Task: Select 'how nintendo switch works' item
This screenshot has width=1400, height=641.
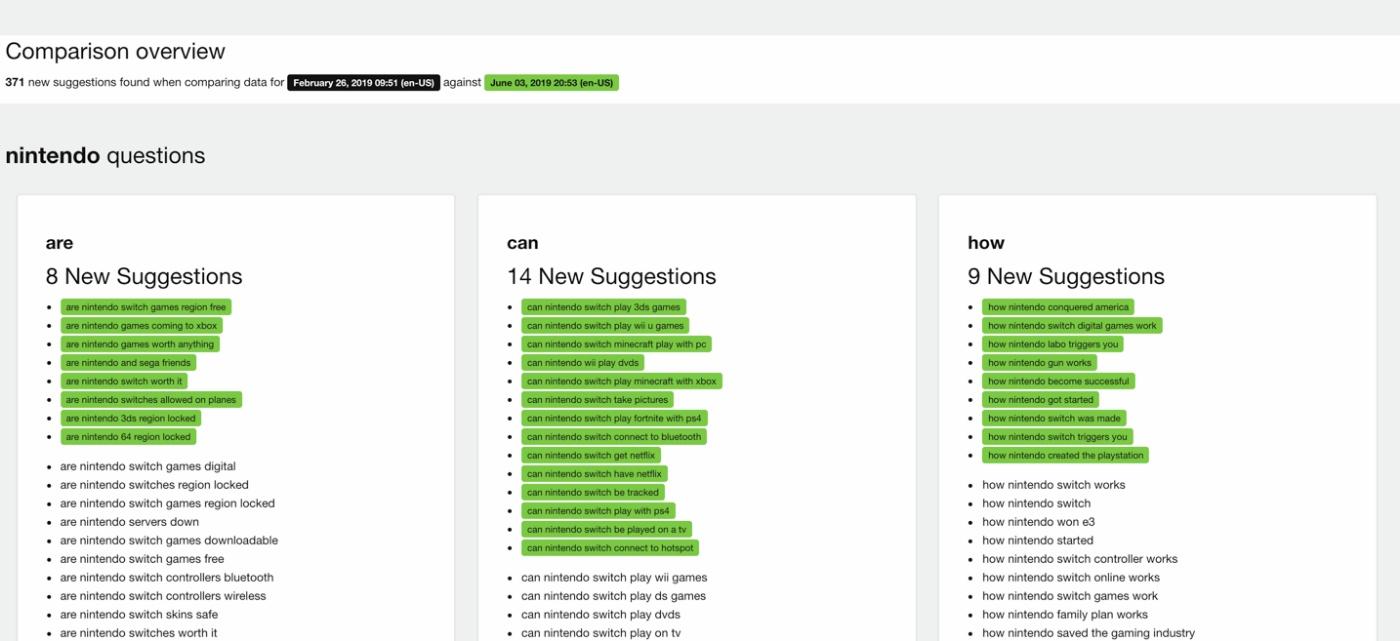Action: pos(1053,485)
